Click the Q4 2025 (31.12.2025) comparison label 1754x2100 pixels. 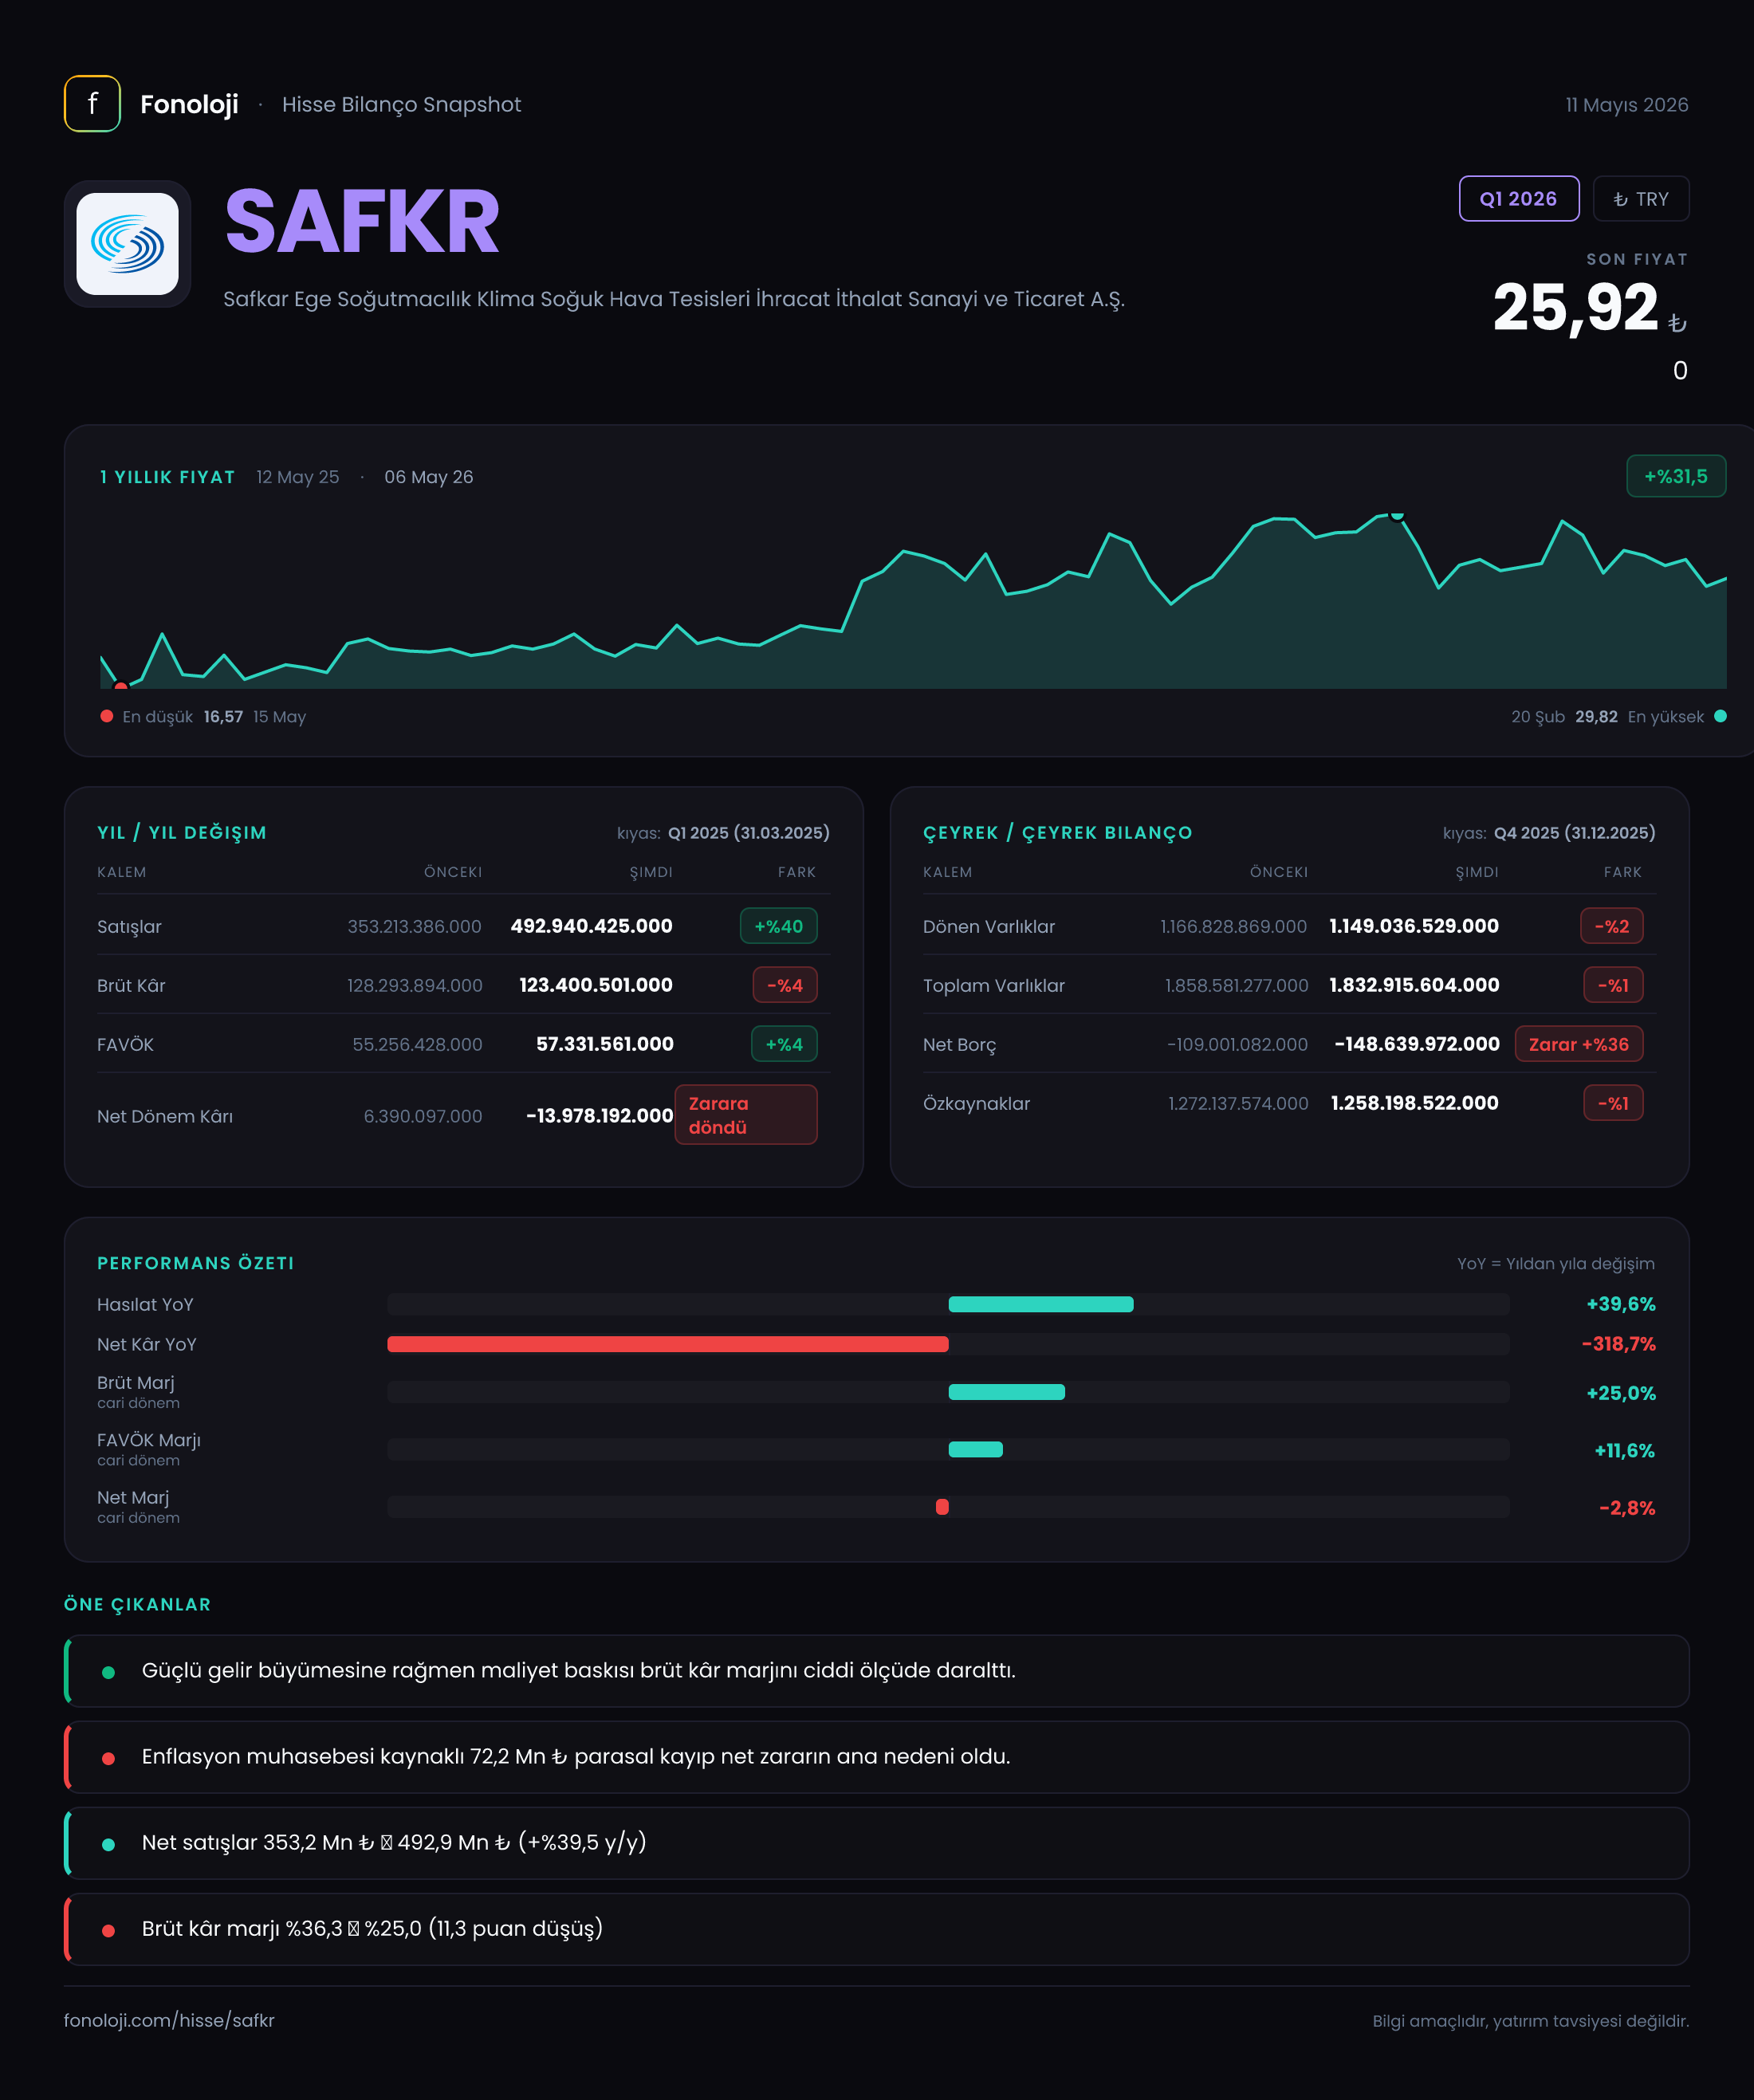tap(1574, 833)
